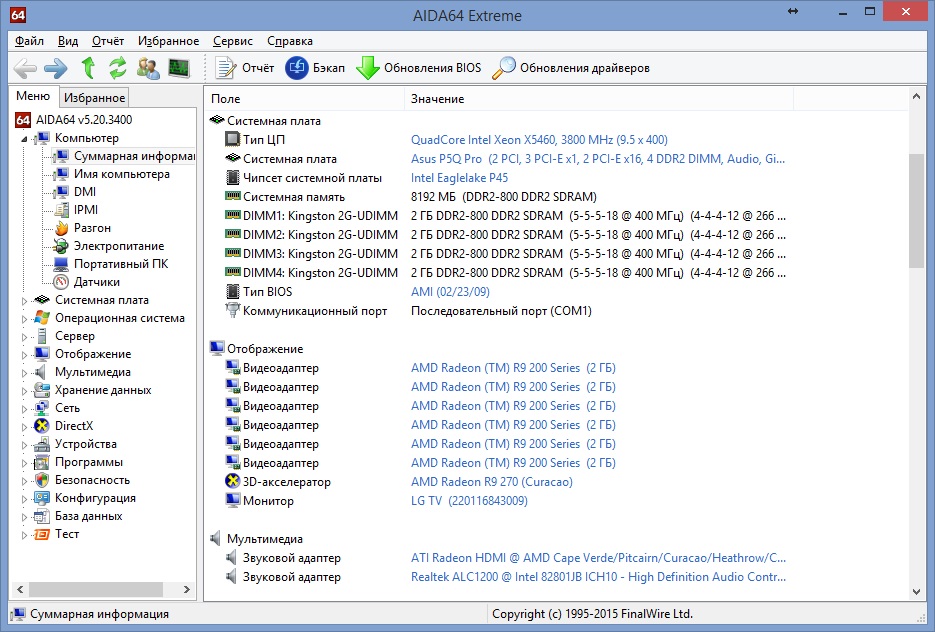
Task: Open the Realtek ALC1200 audio link
Action: click(598, 577)
